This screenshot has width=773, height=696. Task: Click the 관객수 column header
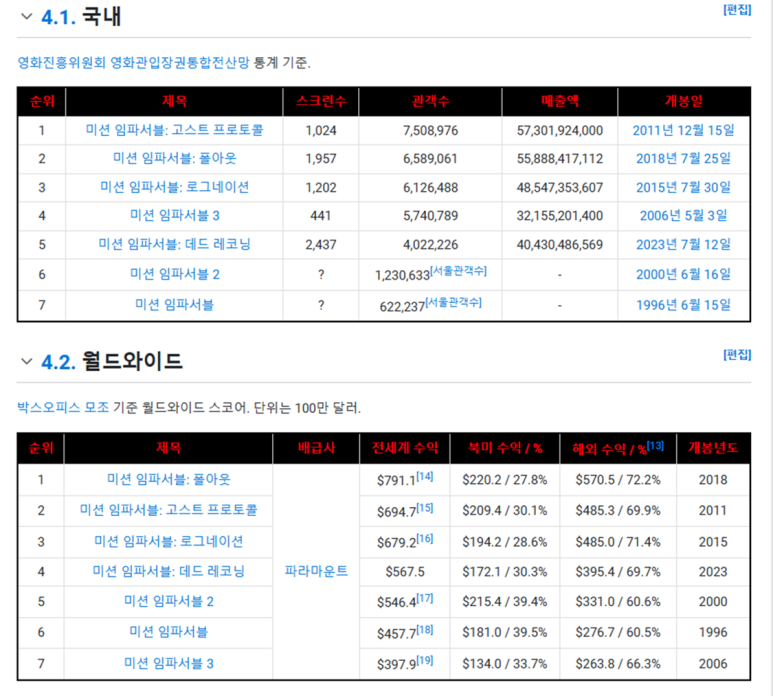point(430,101)
